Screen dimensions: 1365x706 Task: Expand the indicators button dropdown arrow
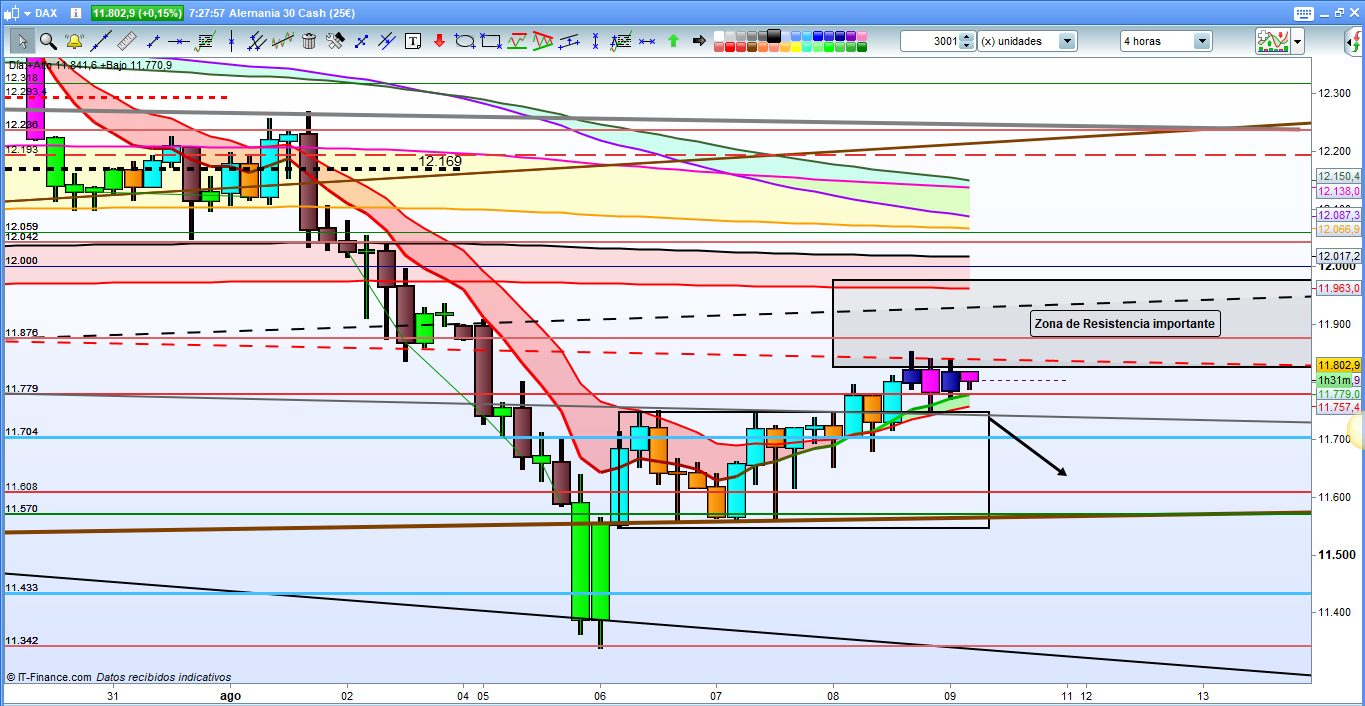tap(1297, 41)
